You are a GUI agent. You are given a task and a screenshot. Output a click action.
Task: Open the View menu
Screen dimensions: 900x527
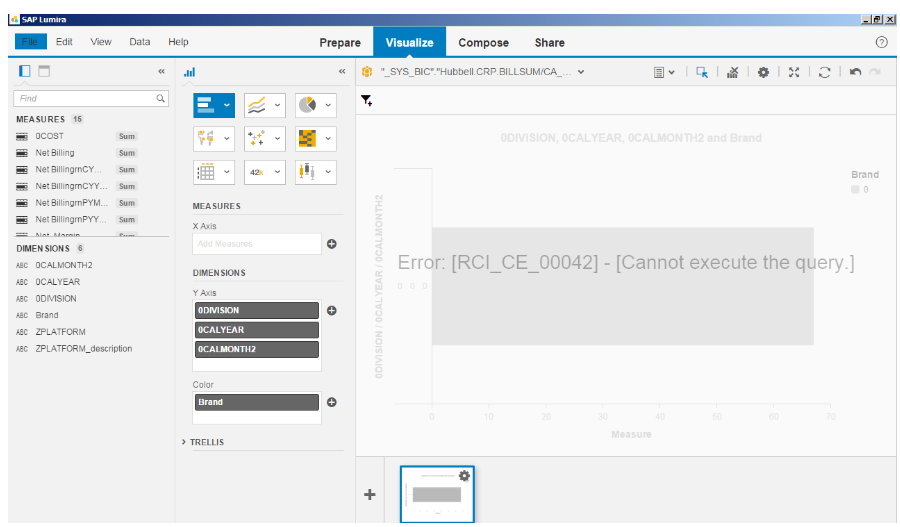click(x=101, y=42)
